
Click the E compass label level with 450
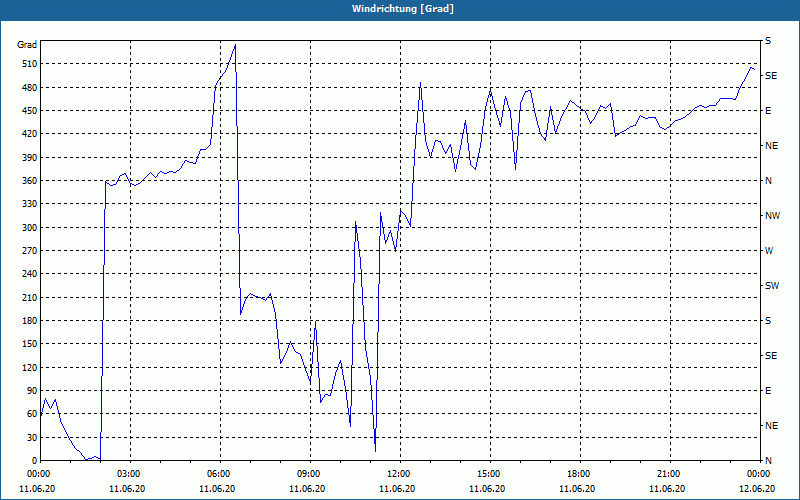(x=768, y=111)
